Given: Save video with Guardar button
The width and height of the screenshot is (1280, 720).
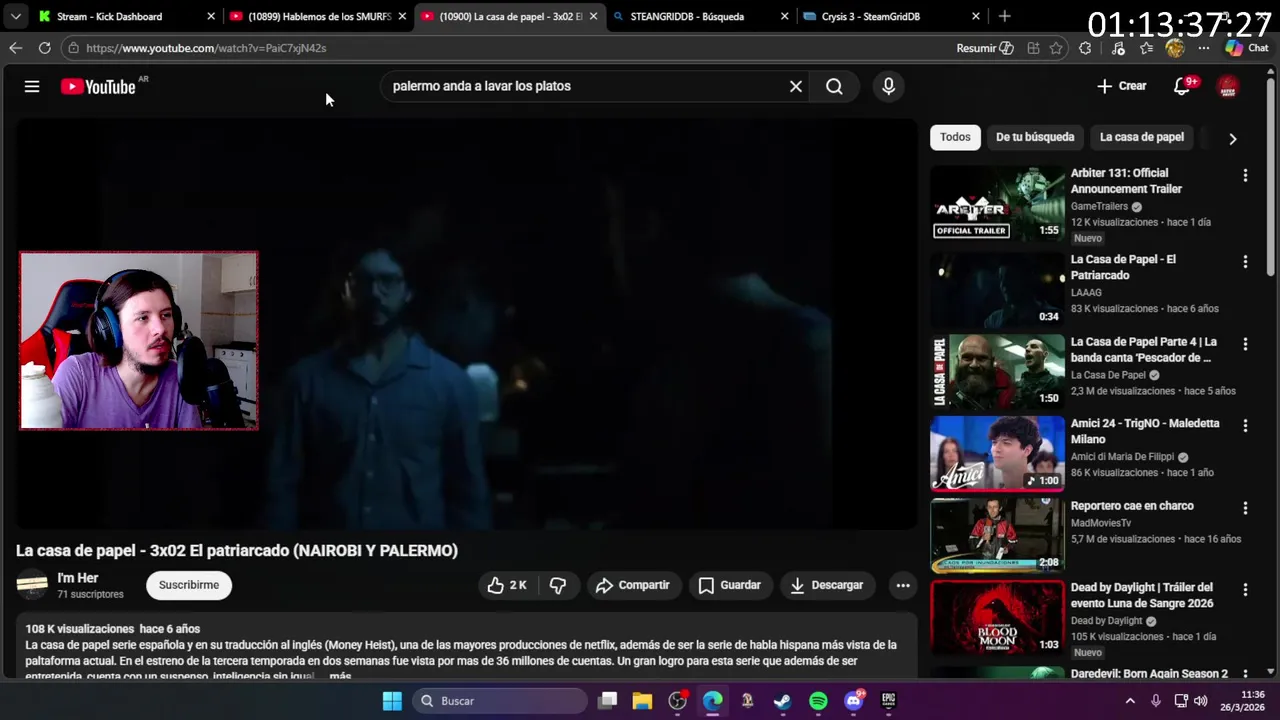Looking at the screenshot, I should tap(729, 585).
